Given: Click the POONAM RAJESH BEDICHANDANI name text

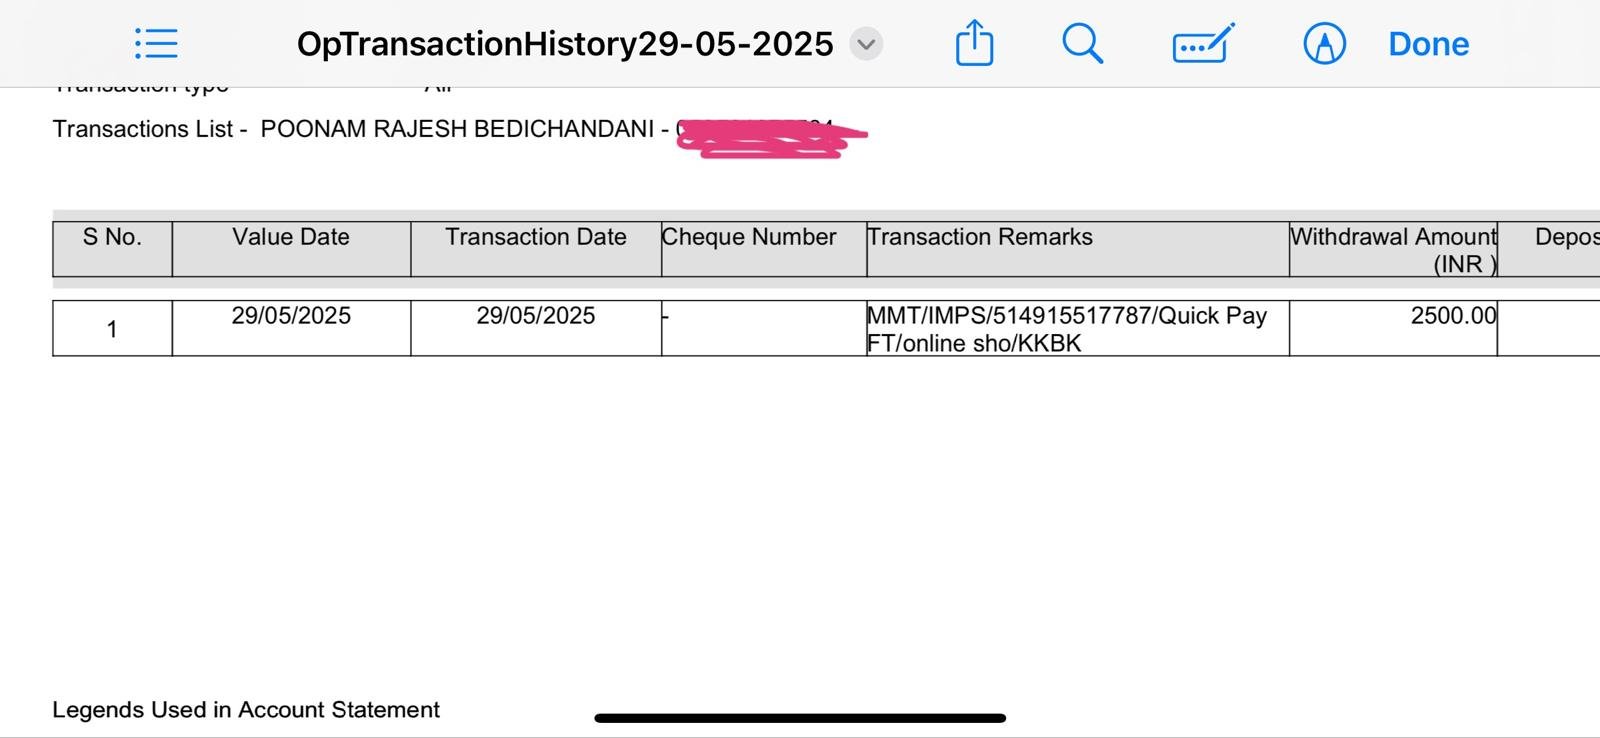Looking at the screenshot, I should pos(457,129).
